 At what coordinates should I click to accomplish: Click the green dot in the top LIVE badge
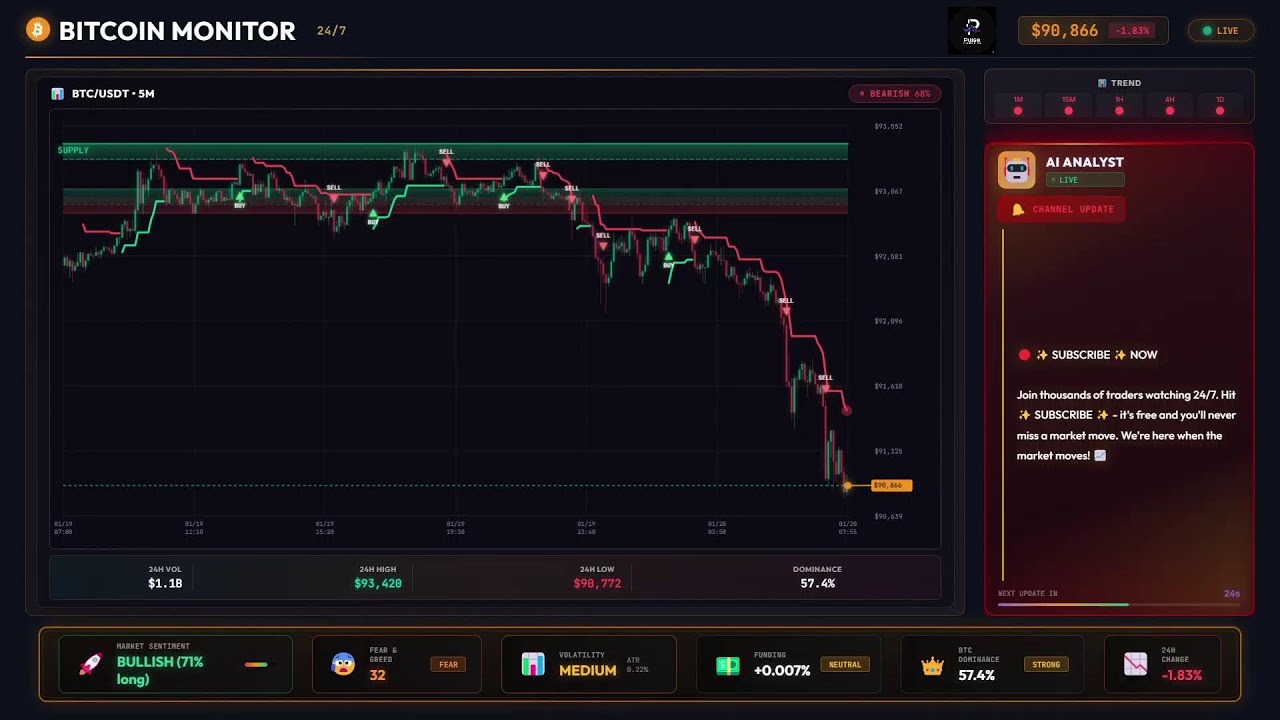1207,31
